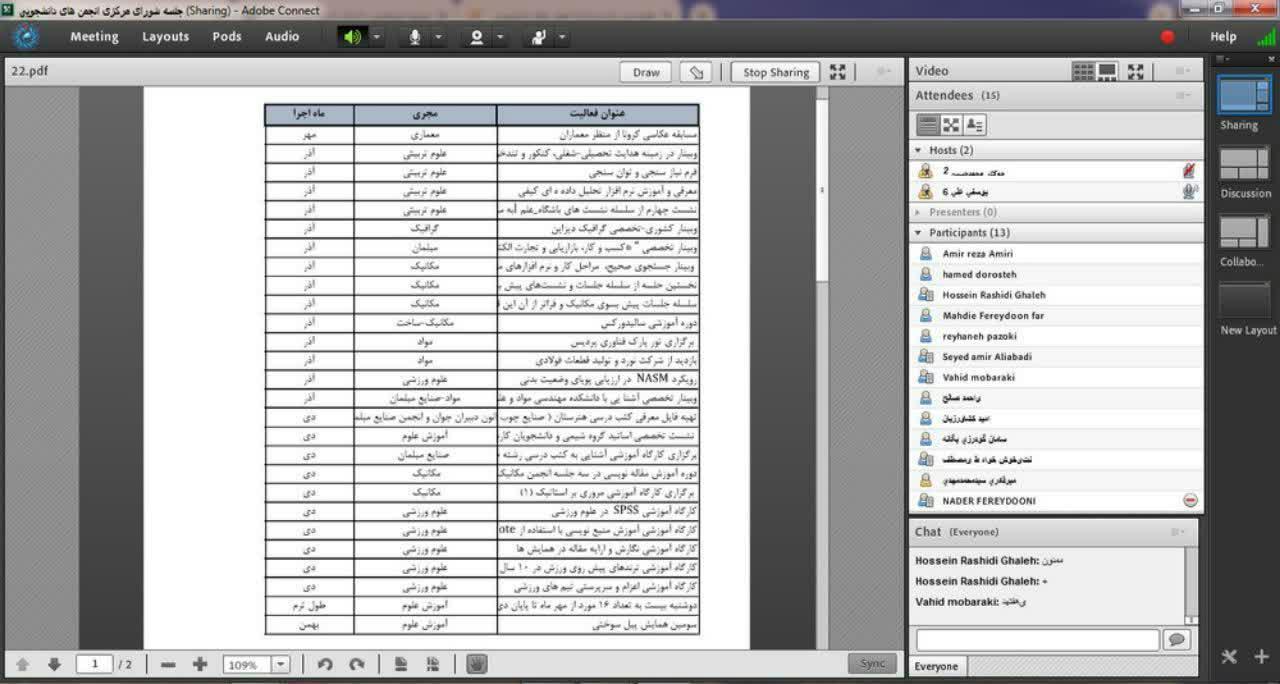Open the Pods menu
The width and height of the screenshot is (1280, 684).
pos(227,37)
